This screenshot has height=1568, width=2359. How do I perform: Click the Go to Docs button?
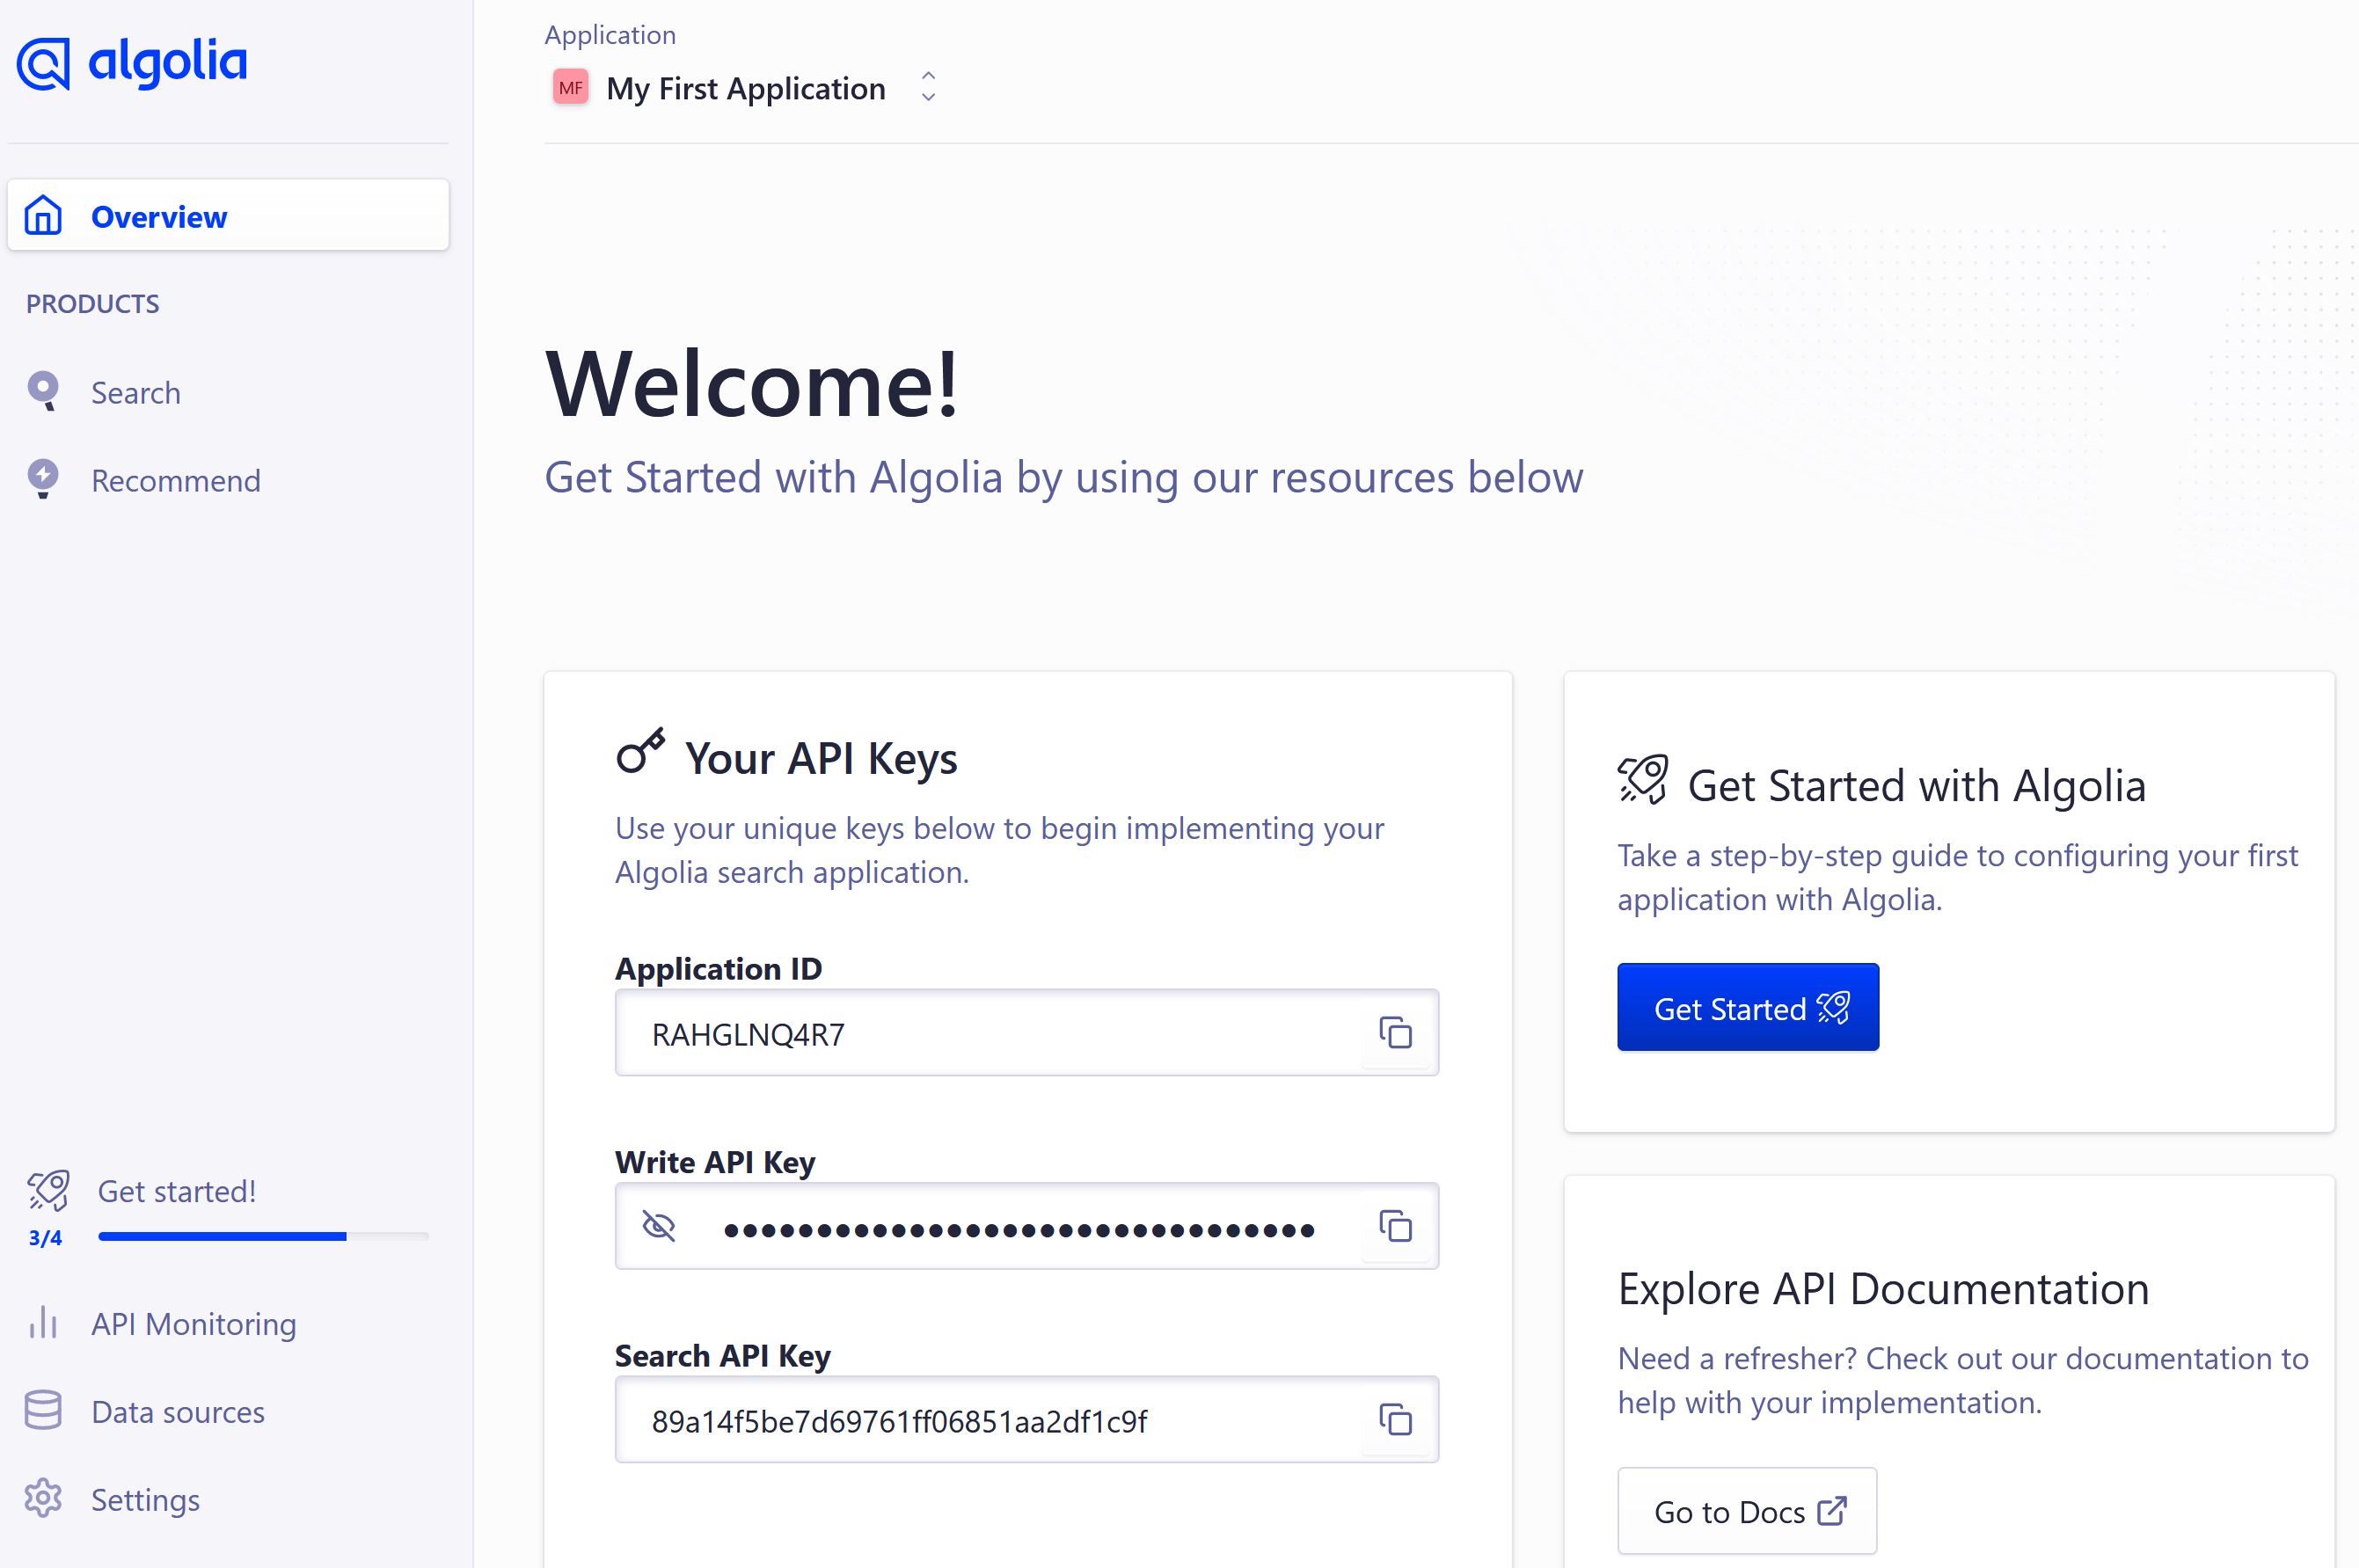(x=1747, y=1511)
